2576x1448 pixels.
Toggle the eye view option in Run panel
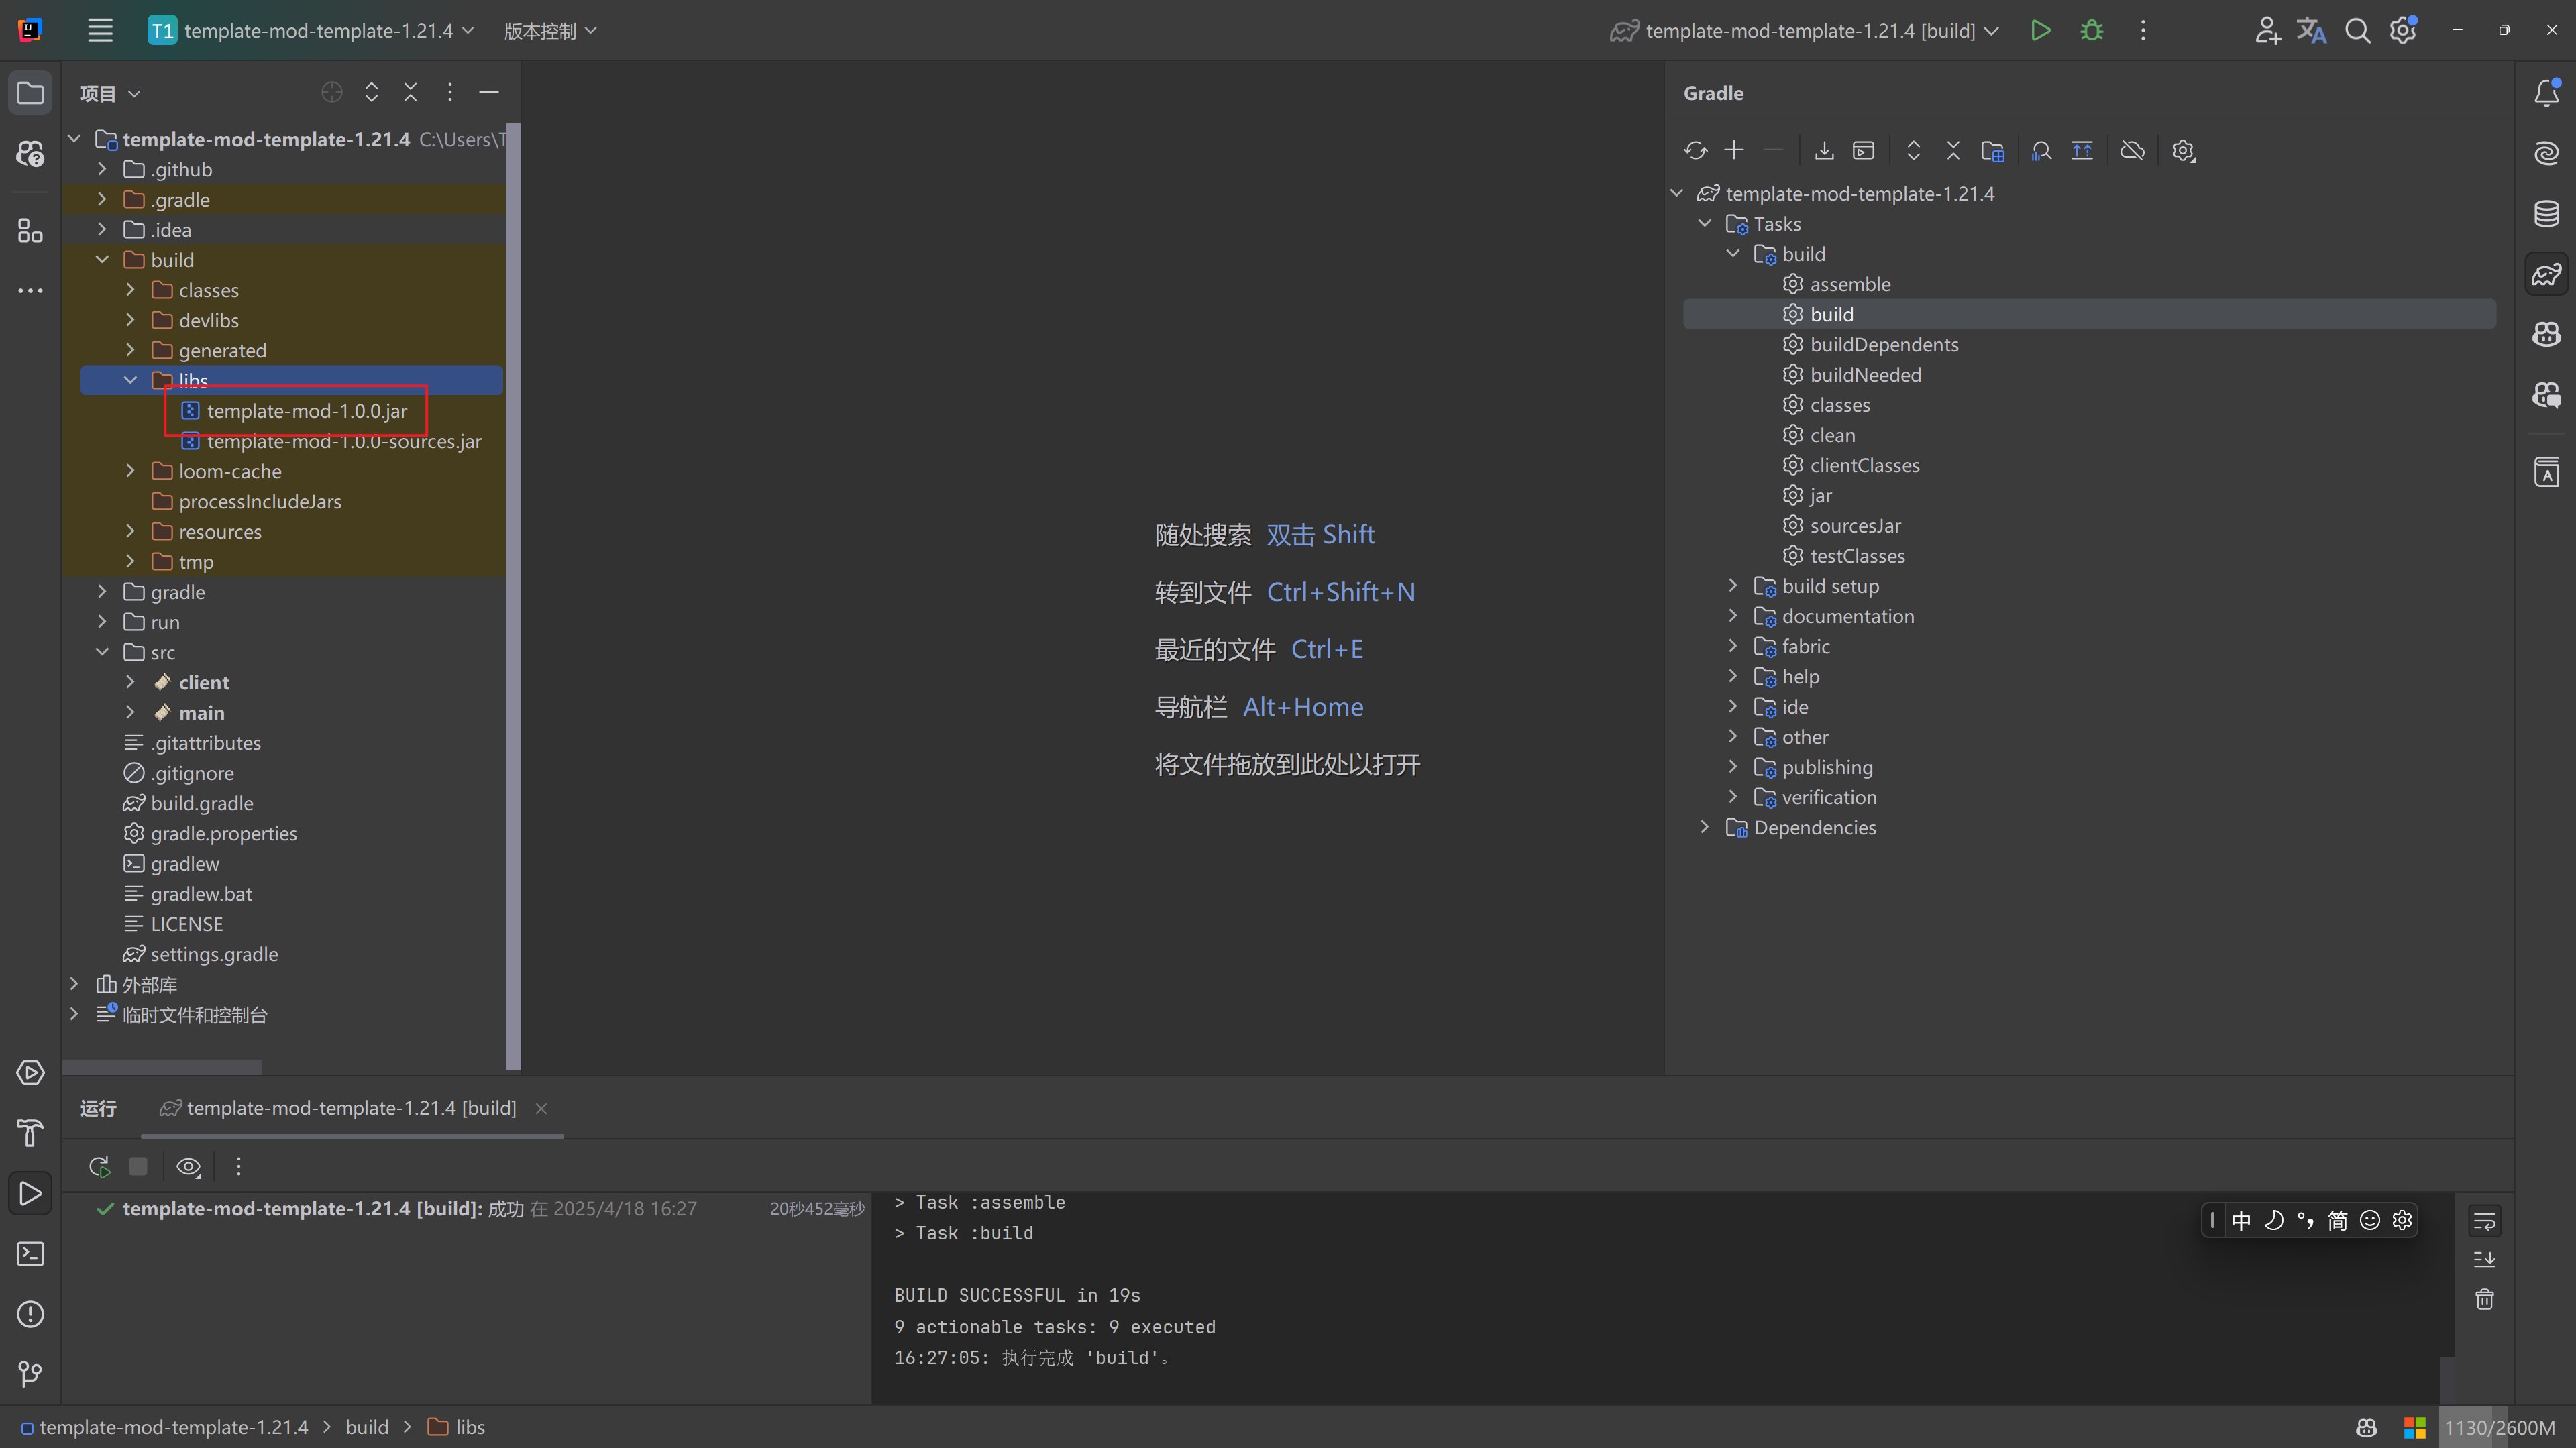tap(188, 1166)
